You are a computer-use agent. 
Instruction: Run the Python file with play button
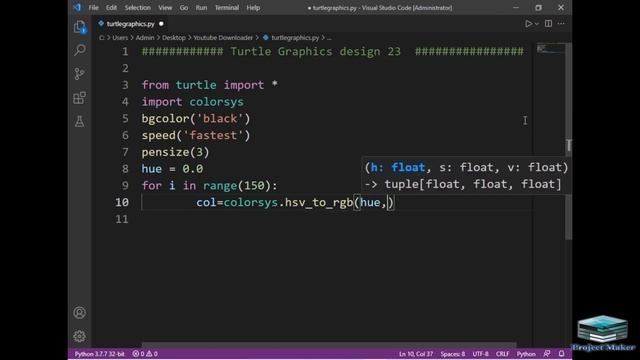tap(528, 24)
